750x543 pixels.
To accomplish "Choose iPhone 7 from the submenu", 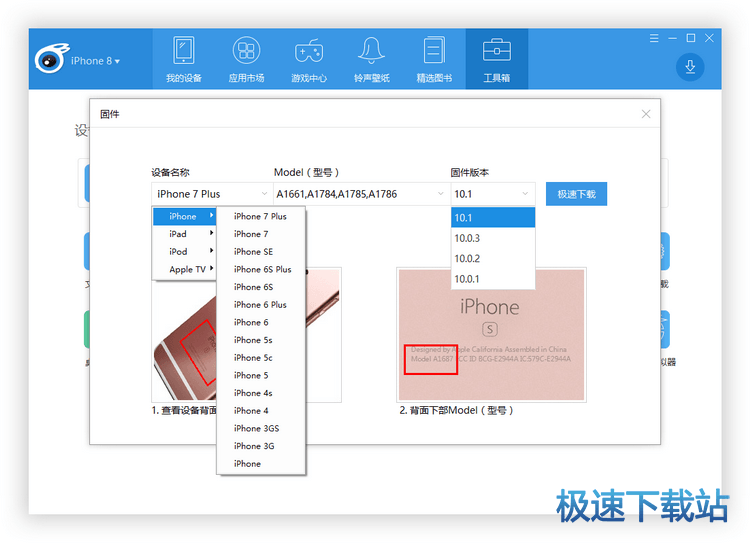I will (x=261, y=234).
